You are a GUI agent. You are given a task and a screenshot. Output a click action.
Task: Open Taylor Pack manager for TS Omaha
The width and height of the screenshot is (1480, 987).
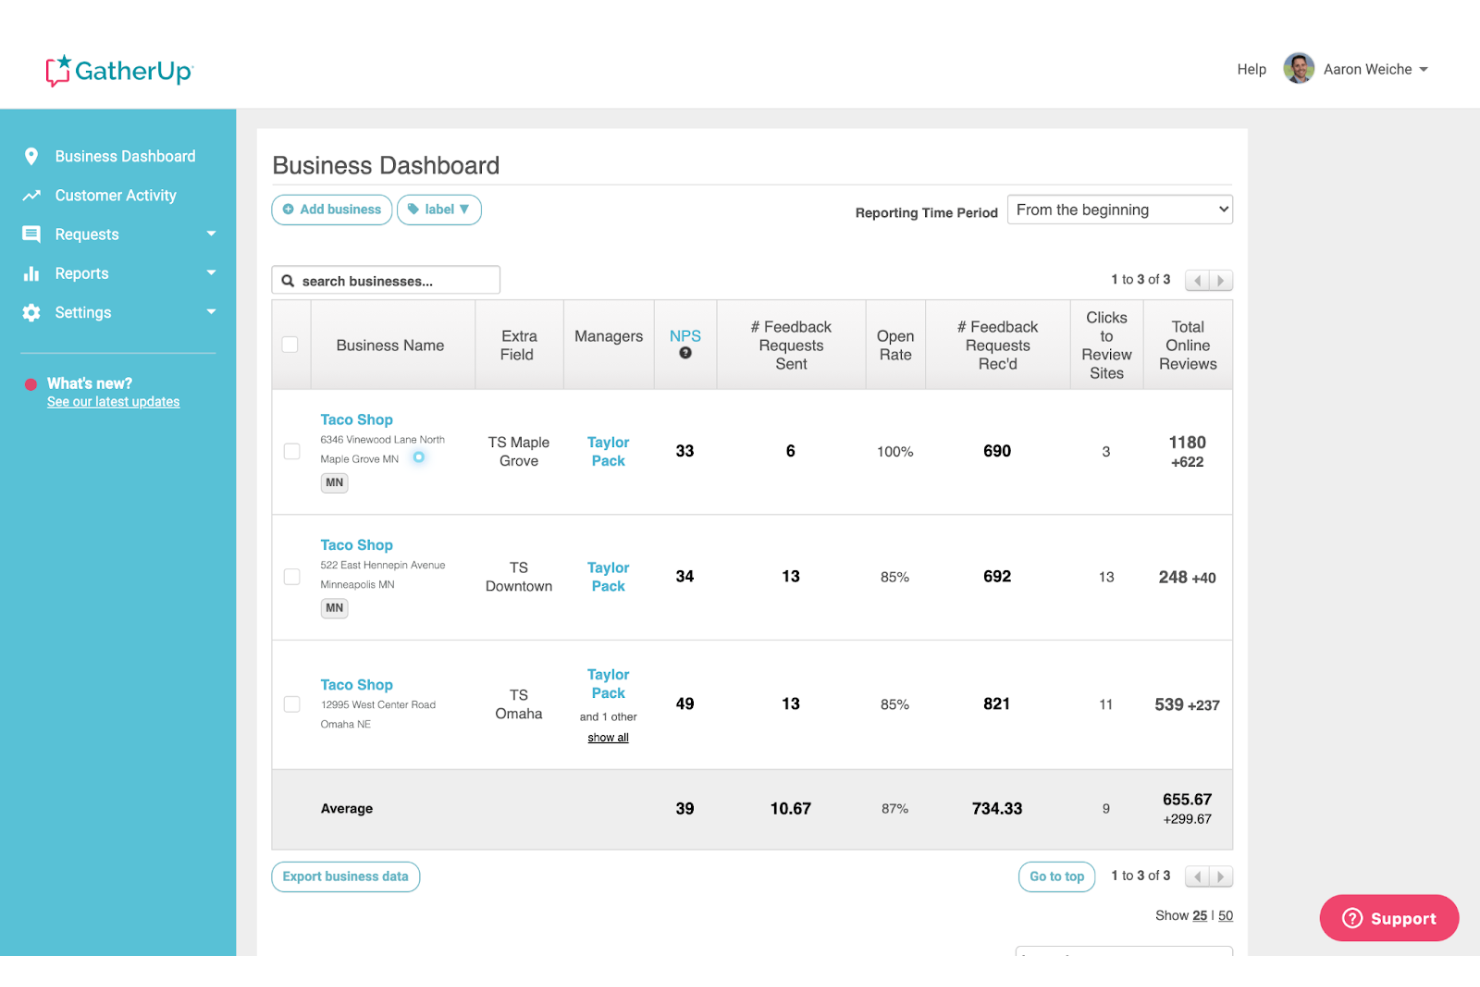click(608, 684)
